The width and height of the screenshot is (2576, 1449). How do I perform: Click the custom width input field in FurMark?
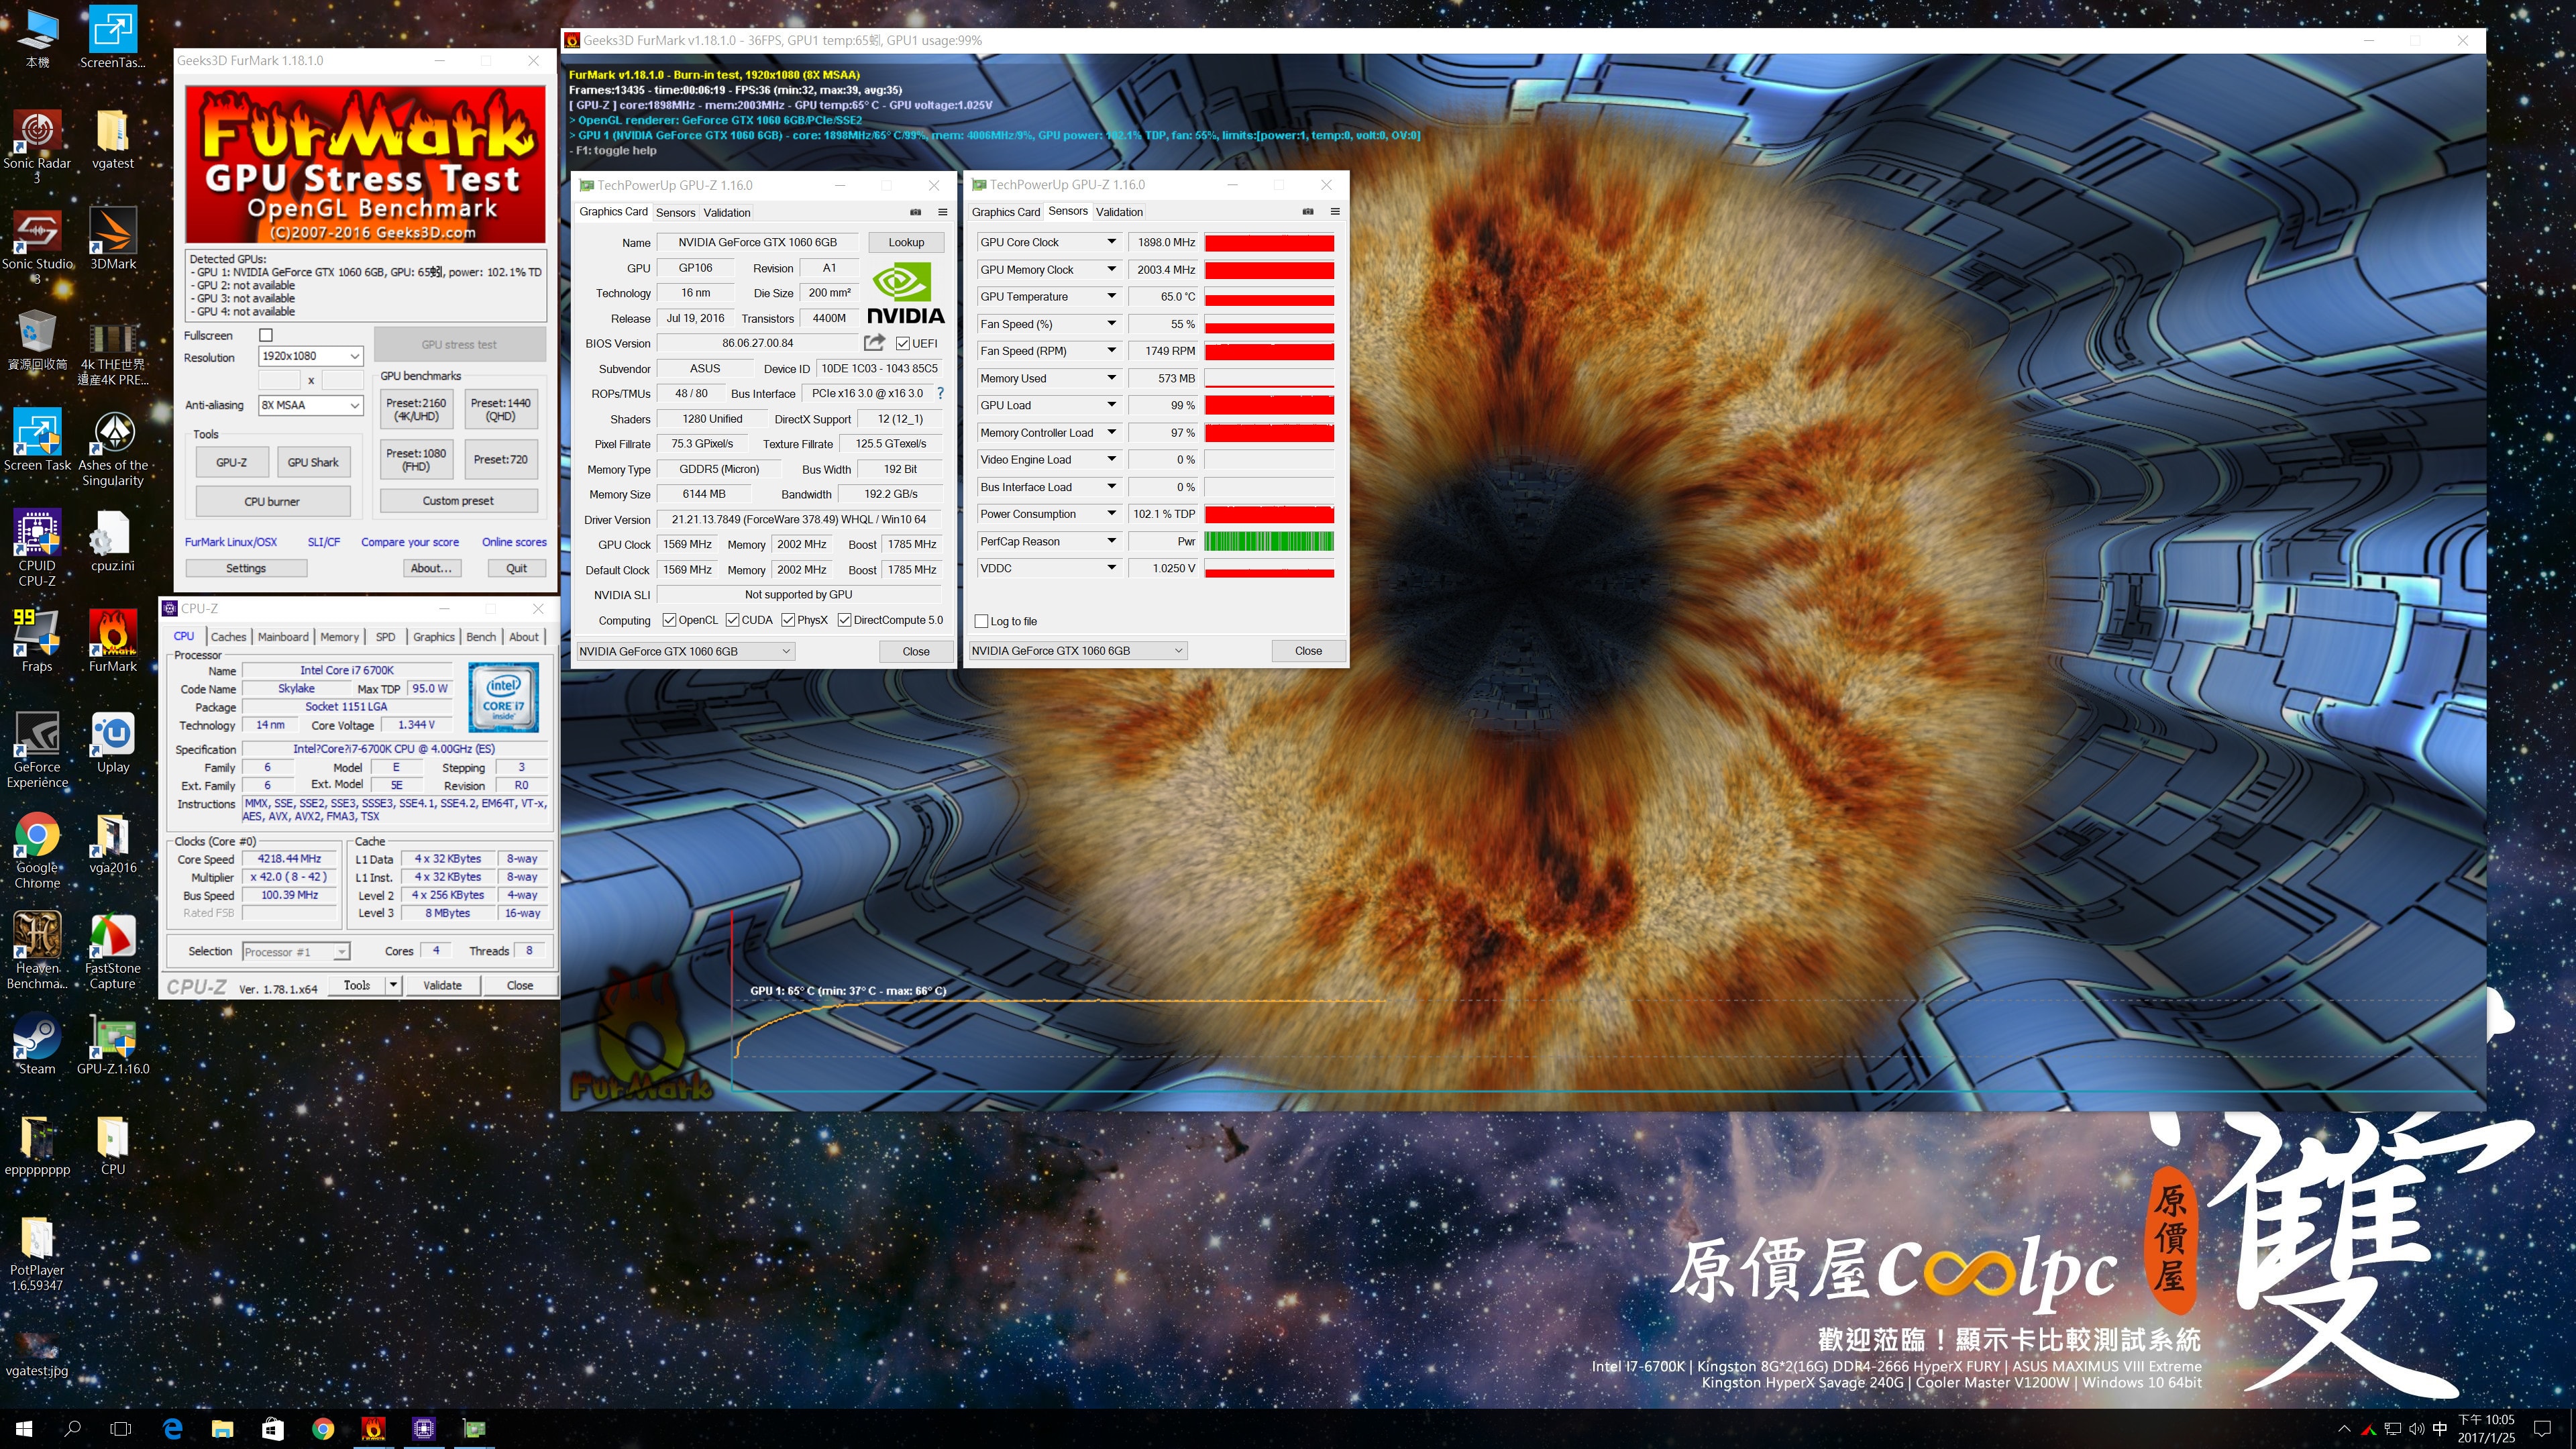coord(279,380)
